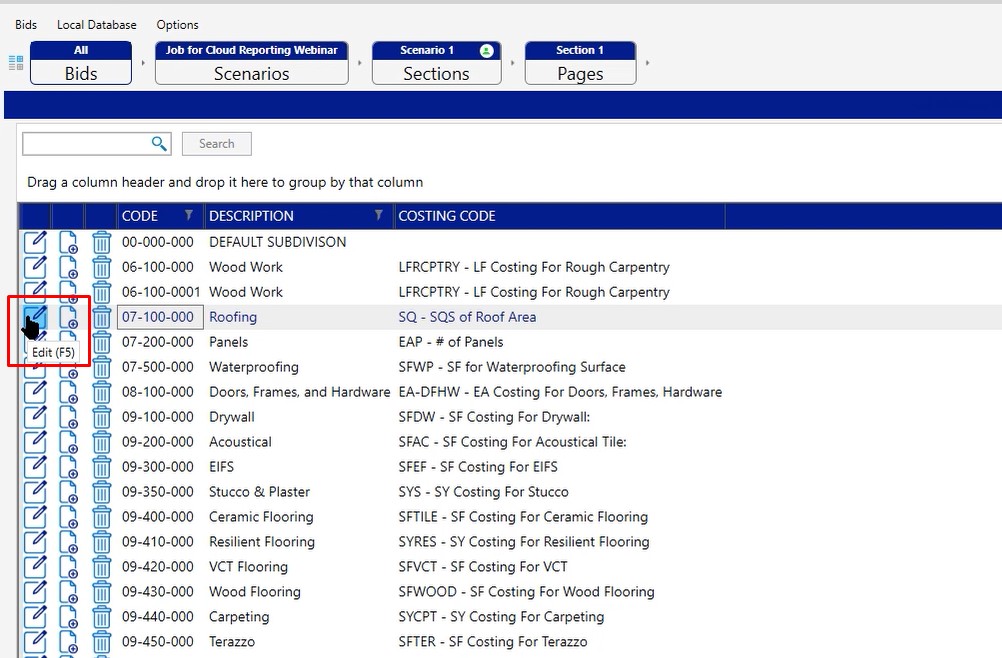
Task: Open the Local Database menu
Action: point(97,25)
